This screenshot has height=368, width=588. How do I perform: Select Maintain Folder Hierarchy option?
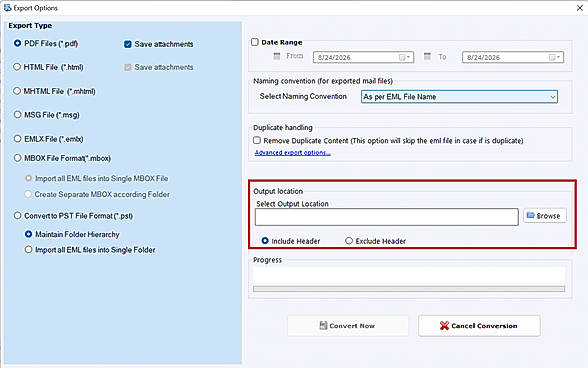pos(28,234)
